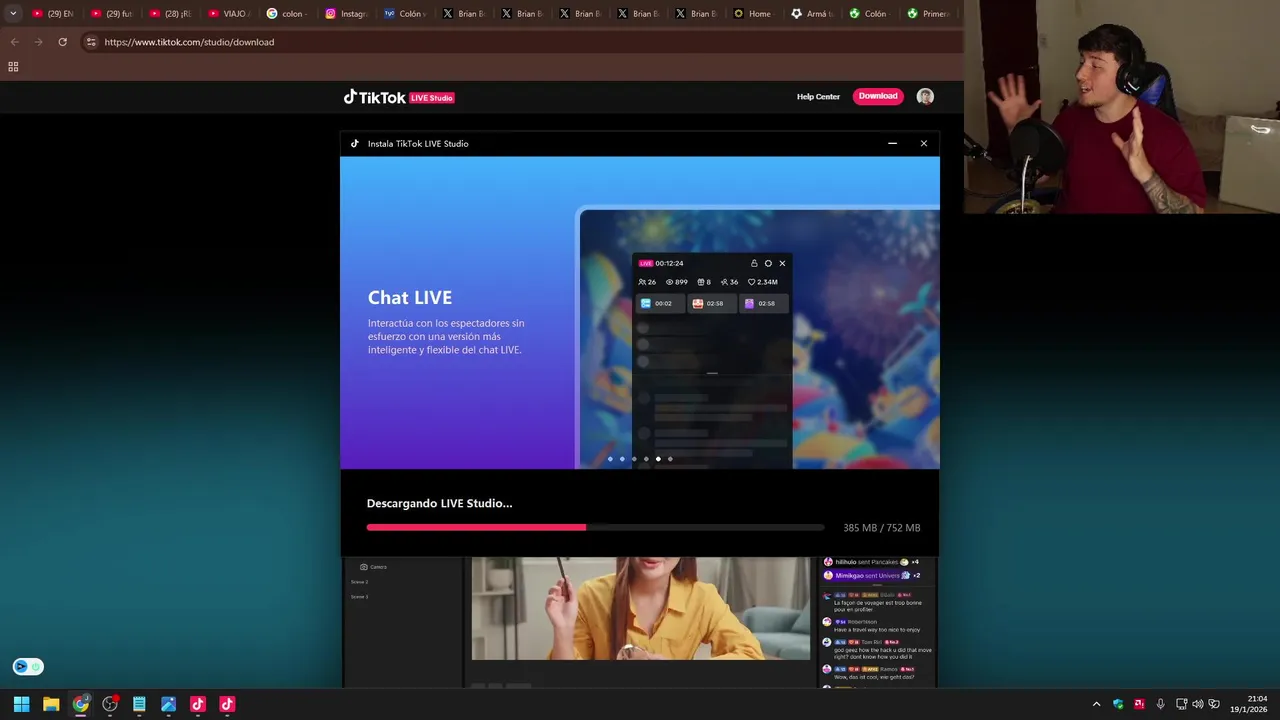The width and height of the screenshot is (1280, 720).
Task: Click the "385 MB / 752 MB" text
Action: (x=881, y=528)
